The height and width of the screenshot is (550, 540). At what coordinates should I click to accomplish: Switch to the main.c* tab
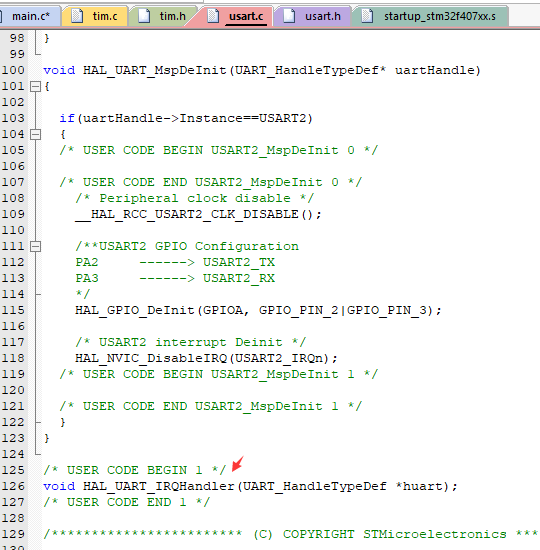click(x=30, y=16)
